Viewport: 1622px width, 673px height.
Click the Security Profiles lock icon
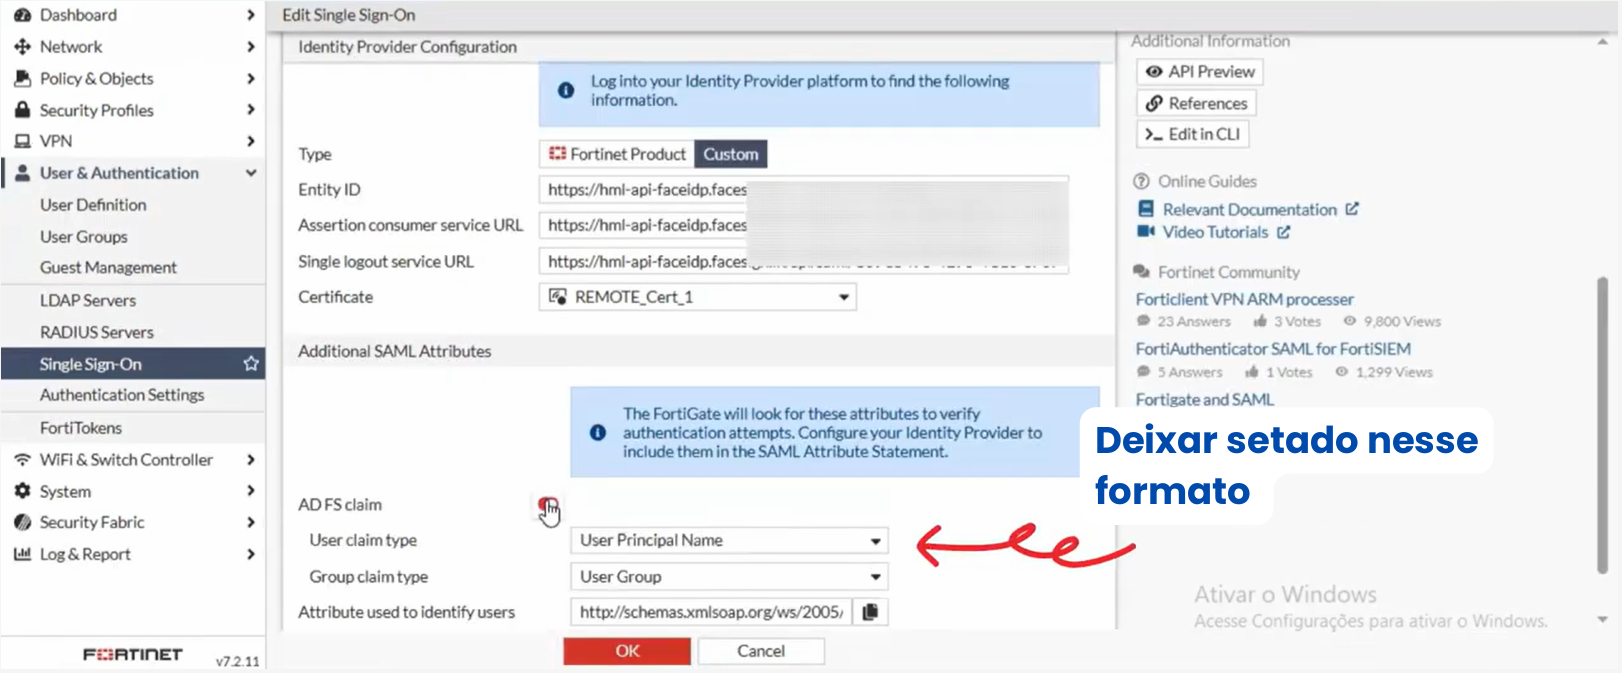coord(22,110)
